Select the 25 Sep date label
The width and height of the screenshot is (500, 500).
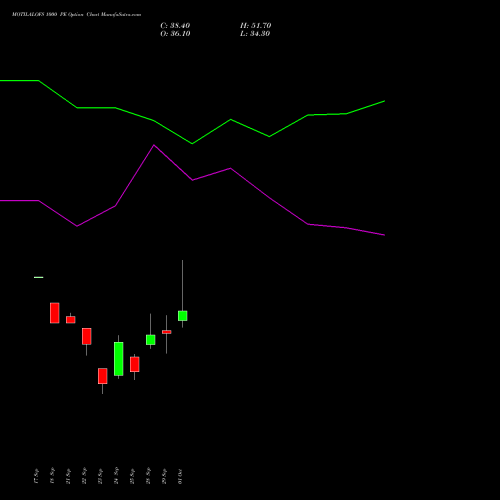(132, 476)
